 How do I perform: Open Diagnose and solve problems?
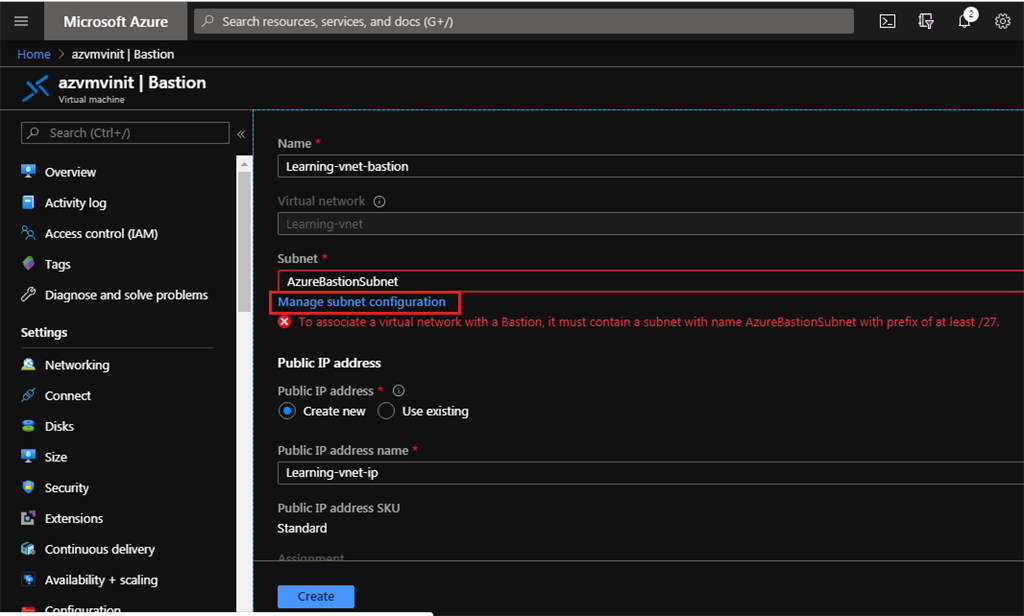pos(125,294)
